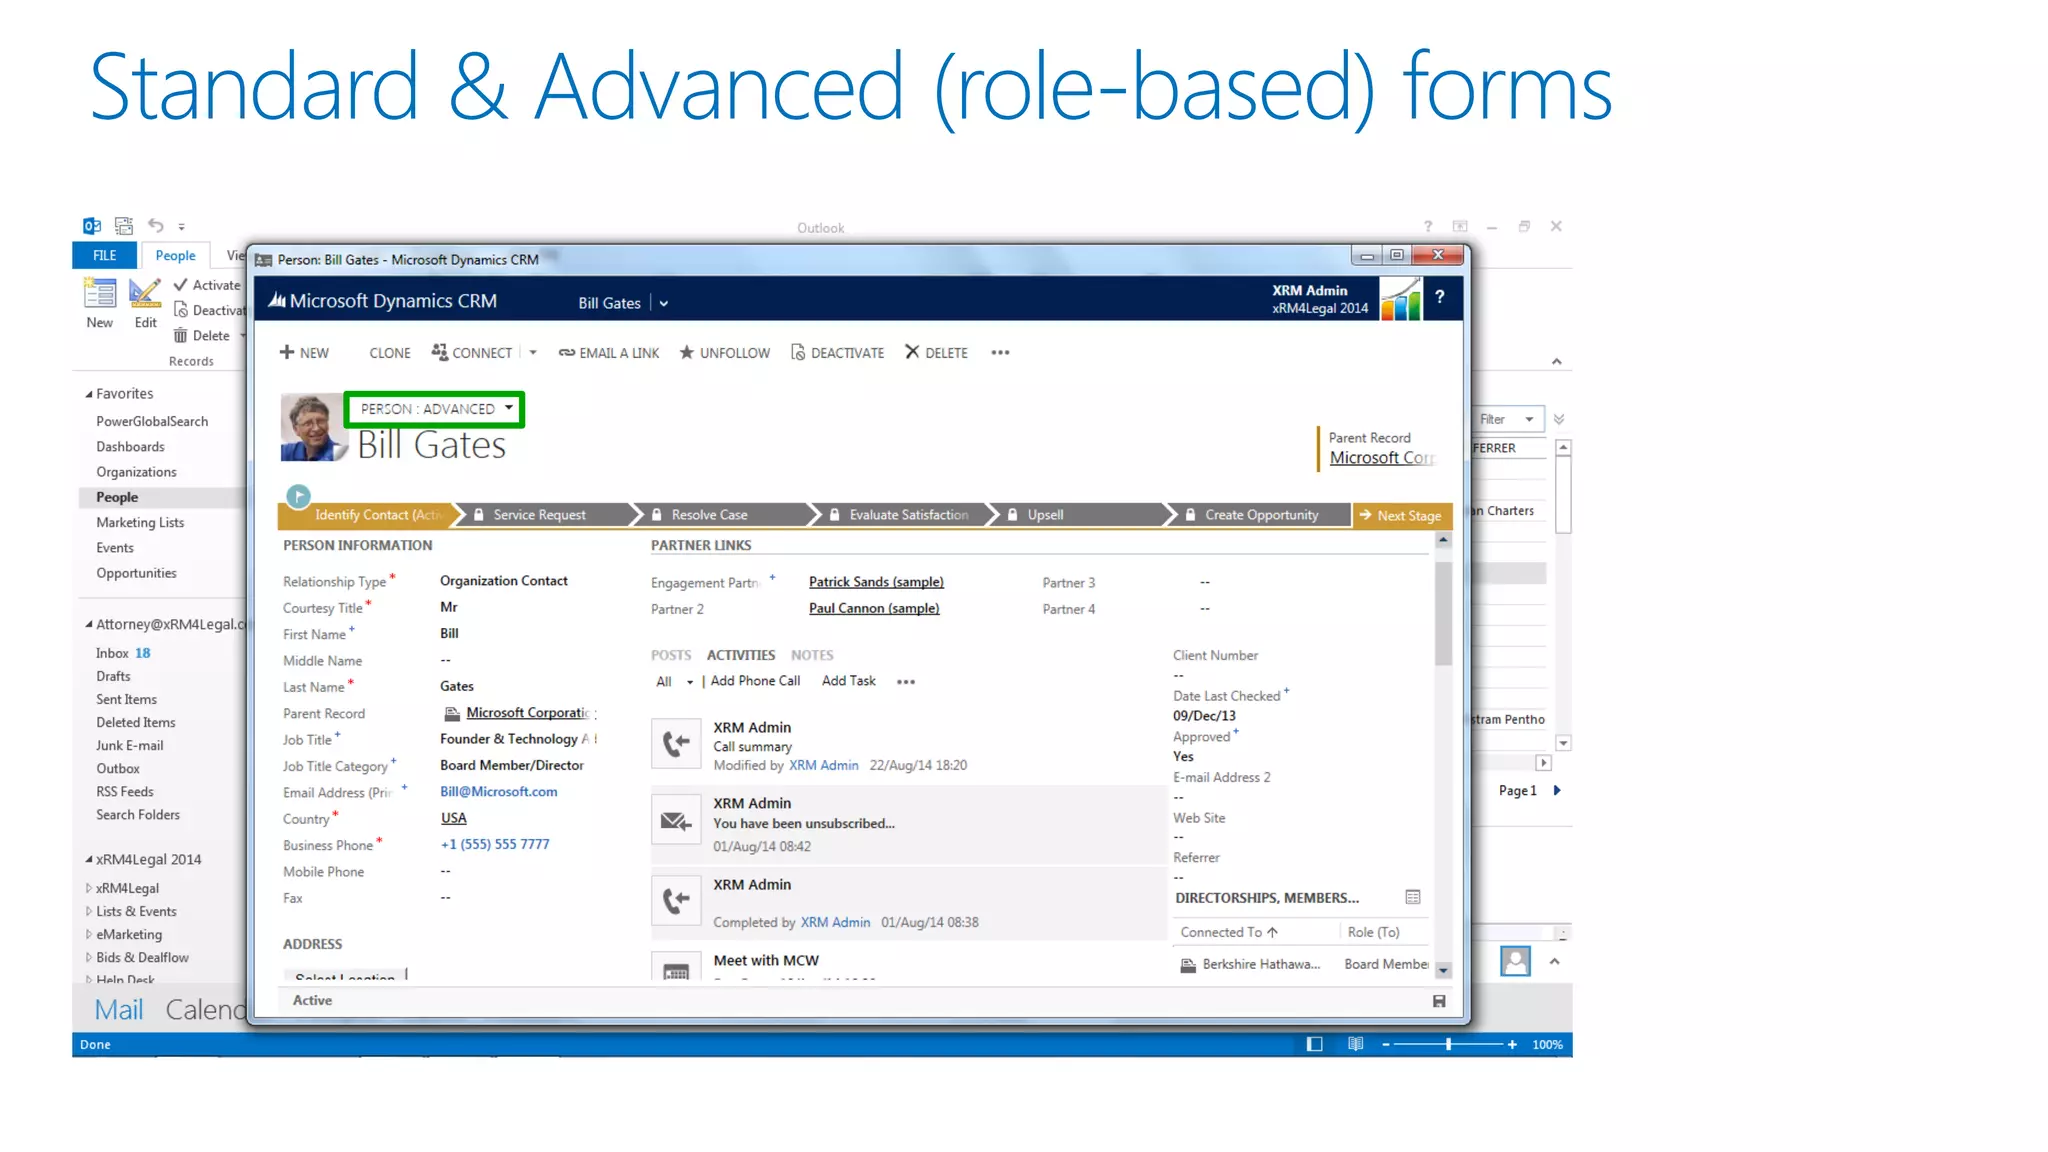Expand the Bill Gates navigation dropdown
2048x1152 pixels.
click(664, 304)
